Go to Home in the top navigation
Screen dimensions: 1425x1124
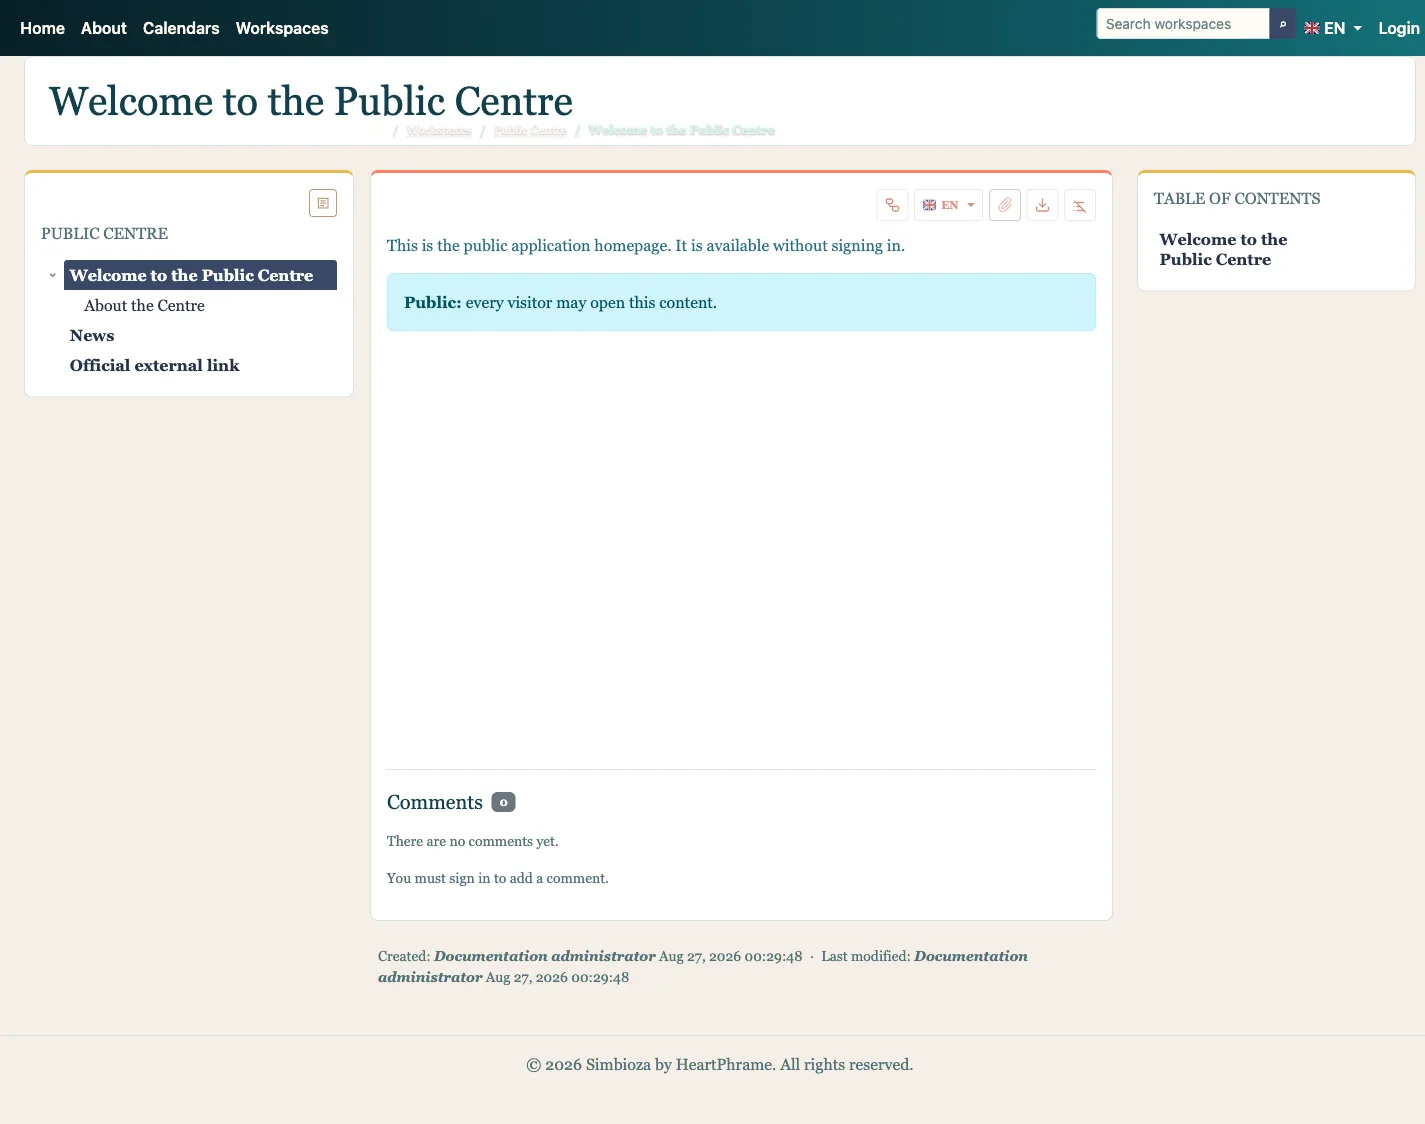[42, 28]
